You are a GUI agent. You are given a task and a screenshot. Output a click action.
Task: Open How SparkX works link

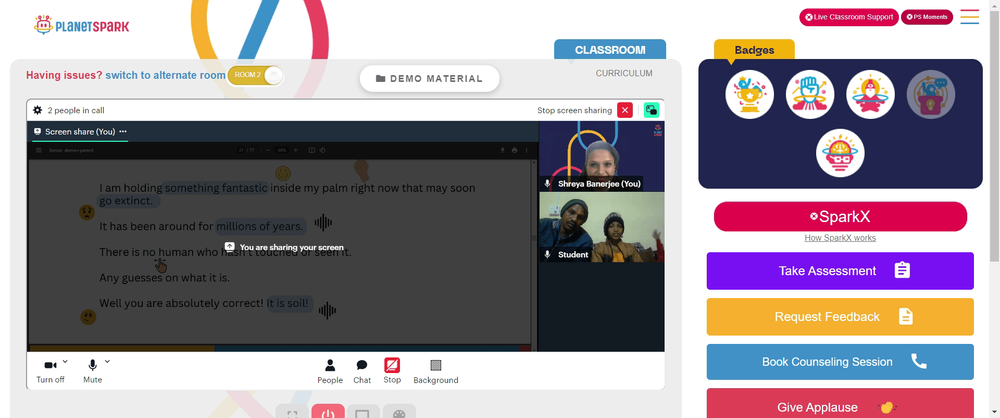(x=840, y=238)
